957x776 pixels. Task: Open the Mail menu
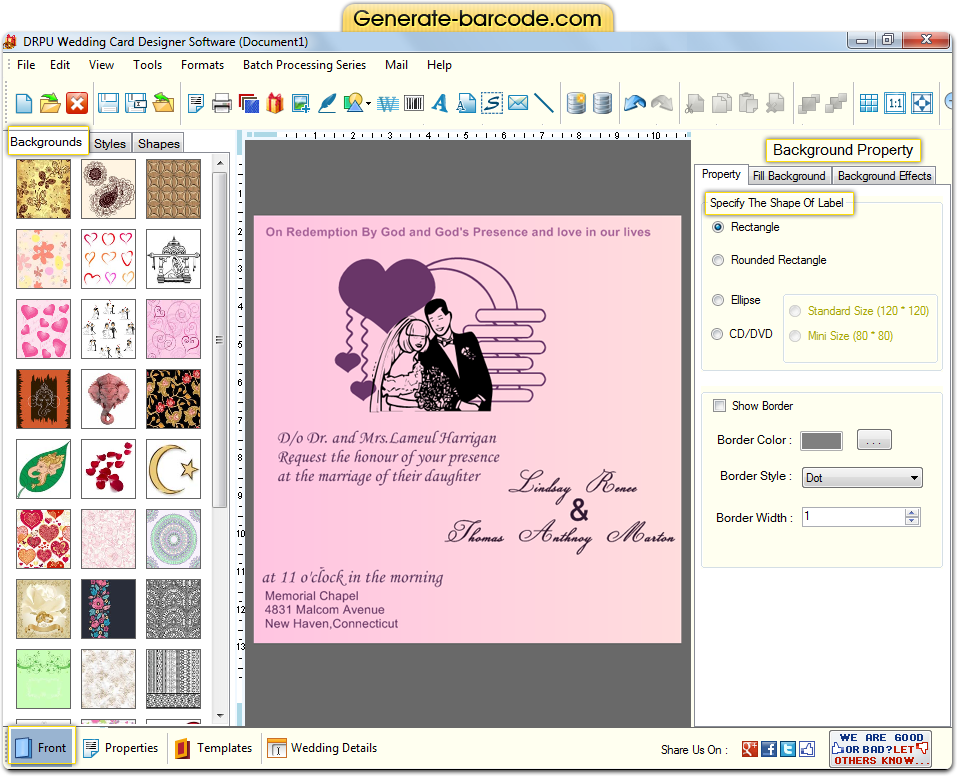396,65
